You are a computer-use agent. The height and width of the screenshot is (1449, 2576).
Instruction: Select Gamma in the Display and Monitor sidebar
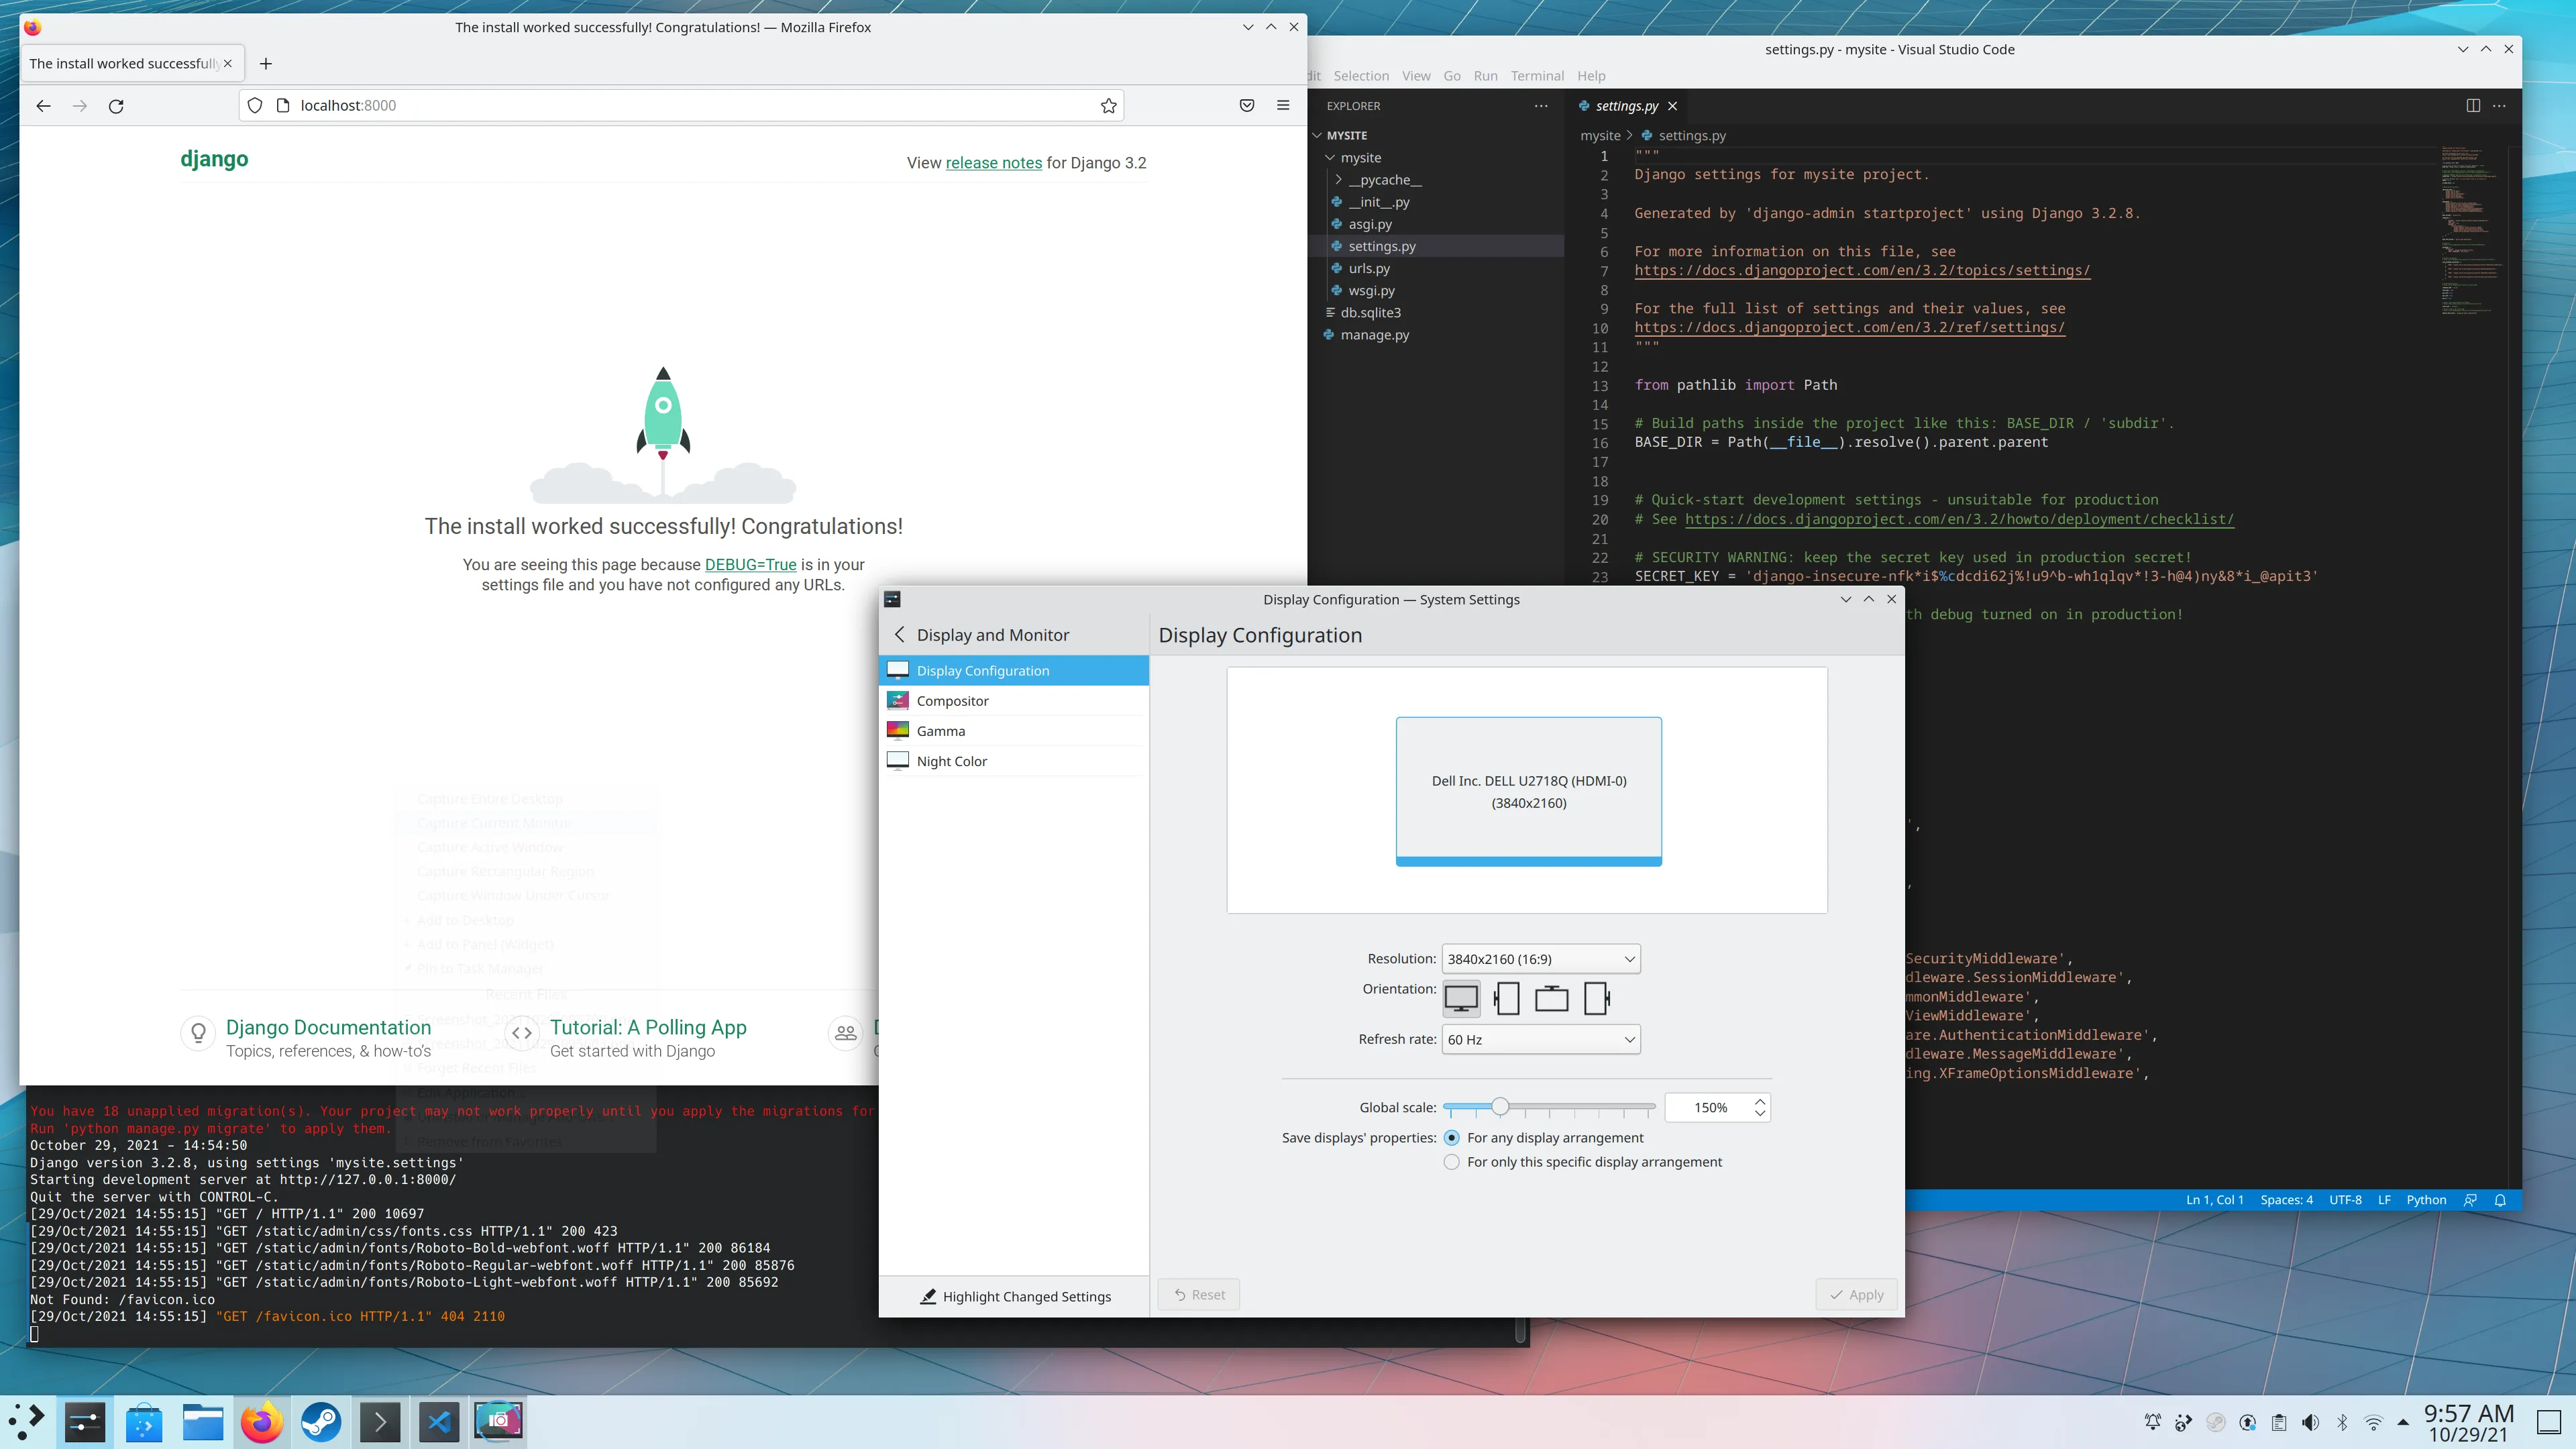940,730
